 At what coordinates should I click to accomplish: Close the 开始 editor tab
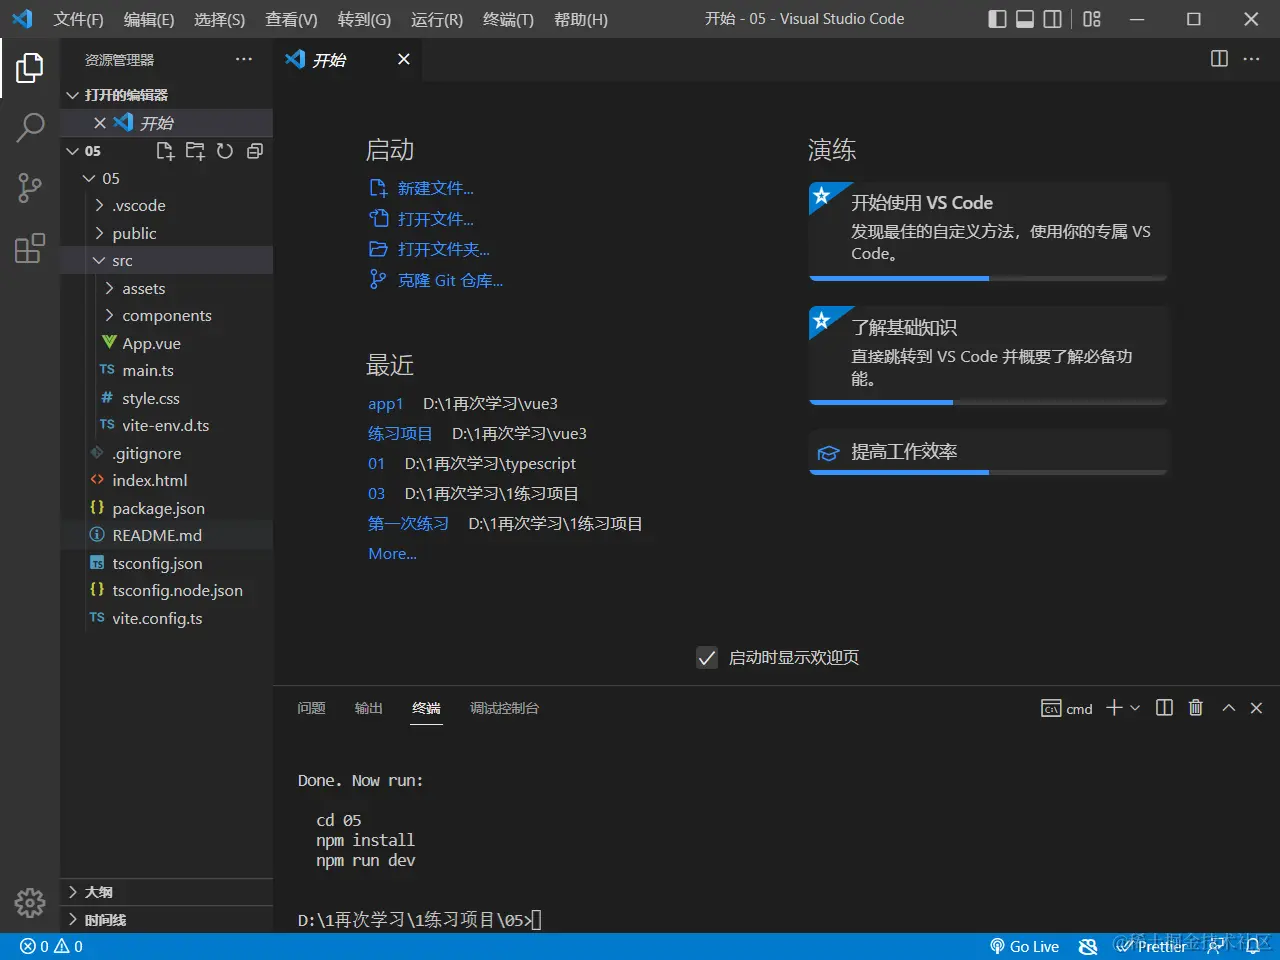(404, 60)
